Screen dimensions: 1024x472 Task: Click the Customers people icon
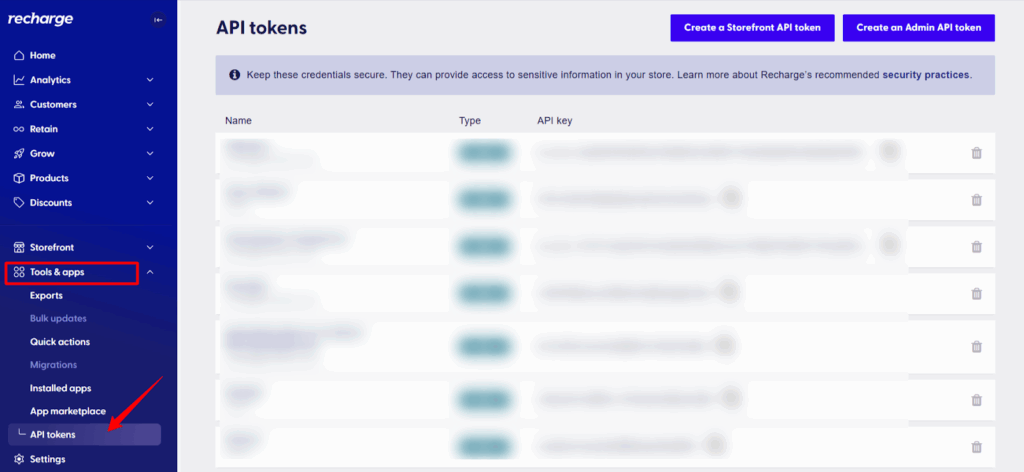pos(19,104)
